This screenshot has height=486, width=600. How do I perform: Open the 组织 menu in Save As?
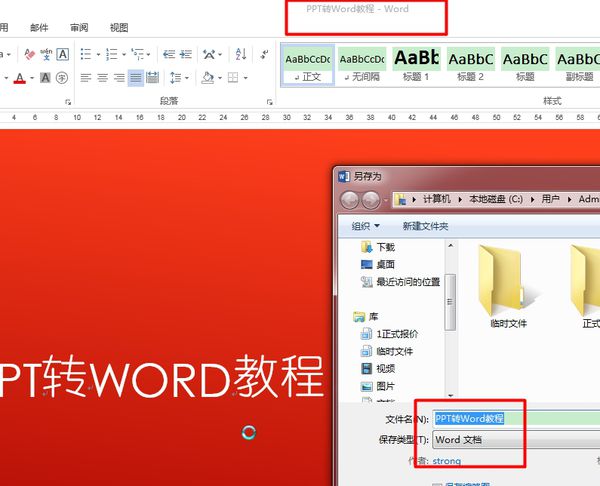[x=365, y=226]
